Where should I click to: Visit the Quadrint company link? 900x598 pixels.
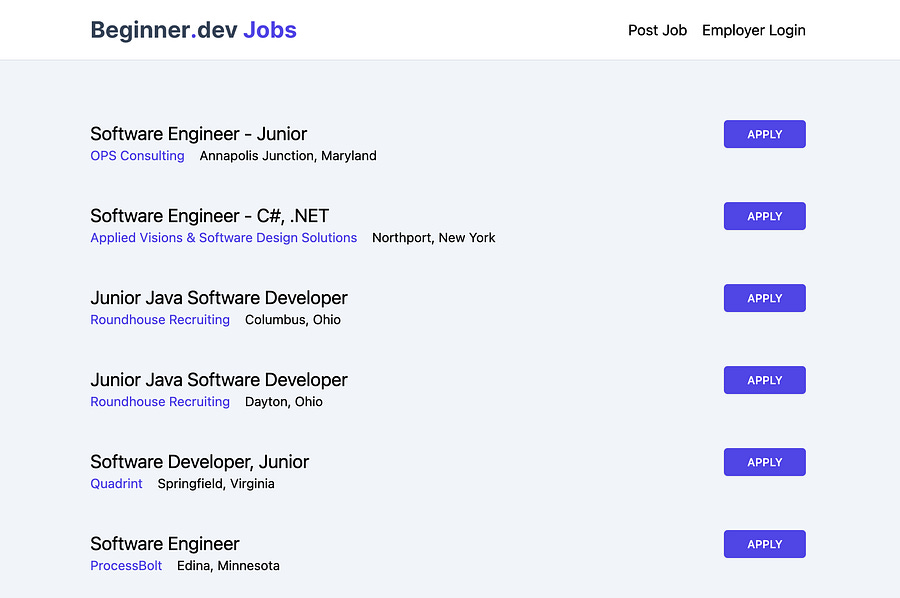click(x=116, y=484)
